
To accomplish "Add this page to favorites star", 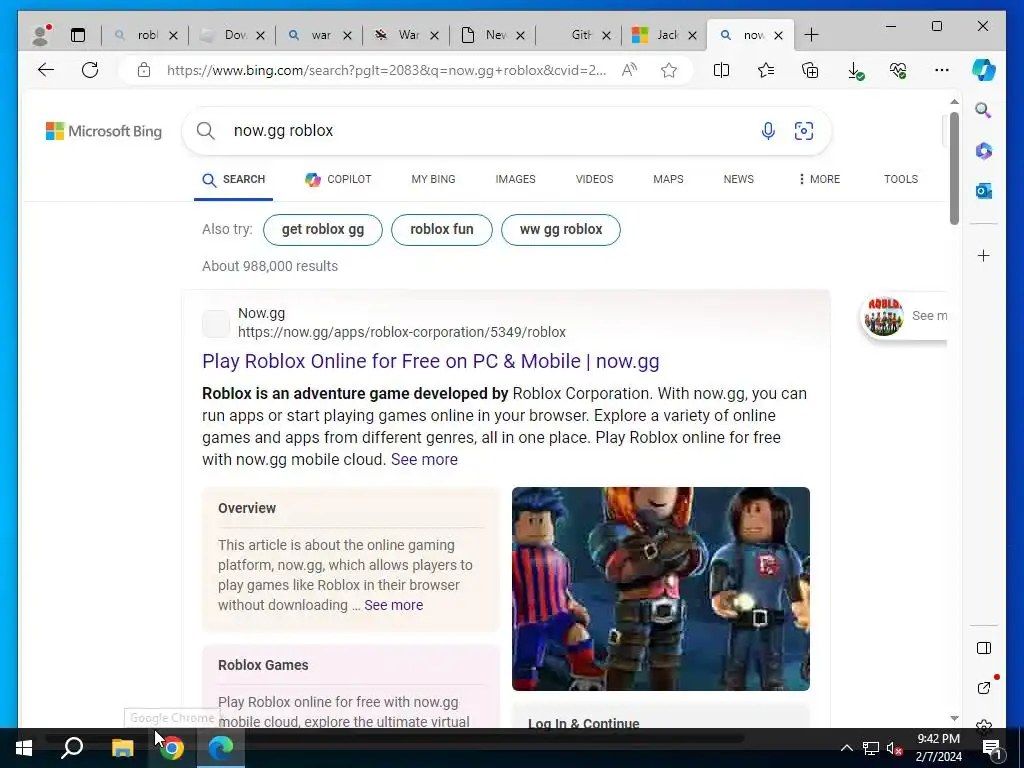I will click(x=668, y=70).
